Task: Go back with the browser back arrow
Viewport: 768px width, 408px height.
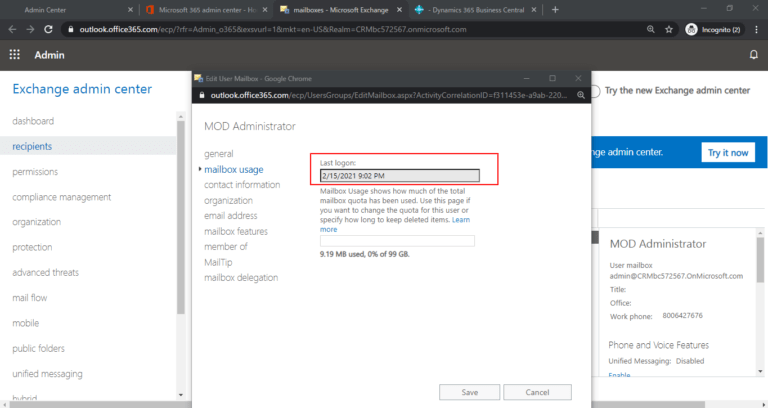Action: 12,29
